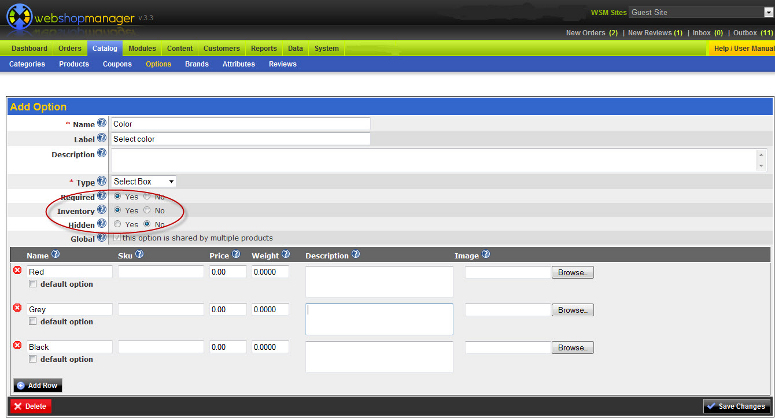Remove the Black row using its red X icon

(x=17, y=345)
